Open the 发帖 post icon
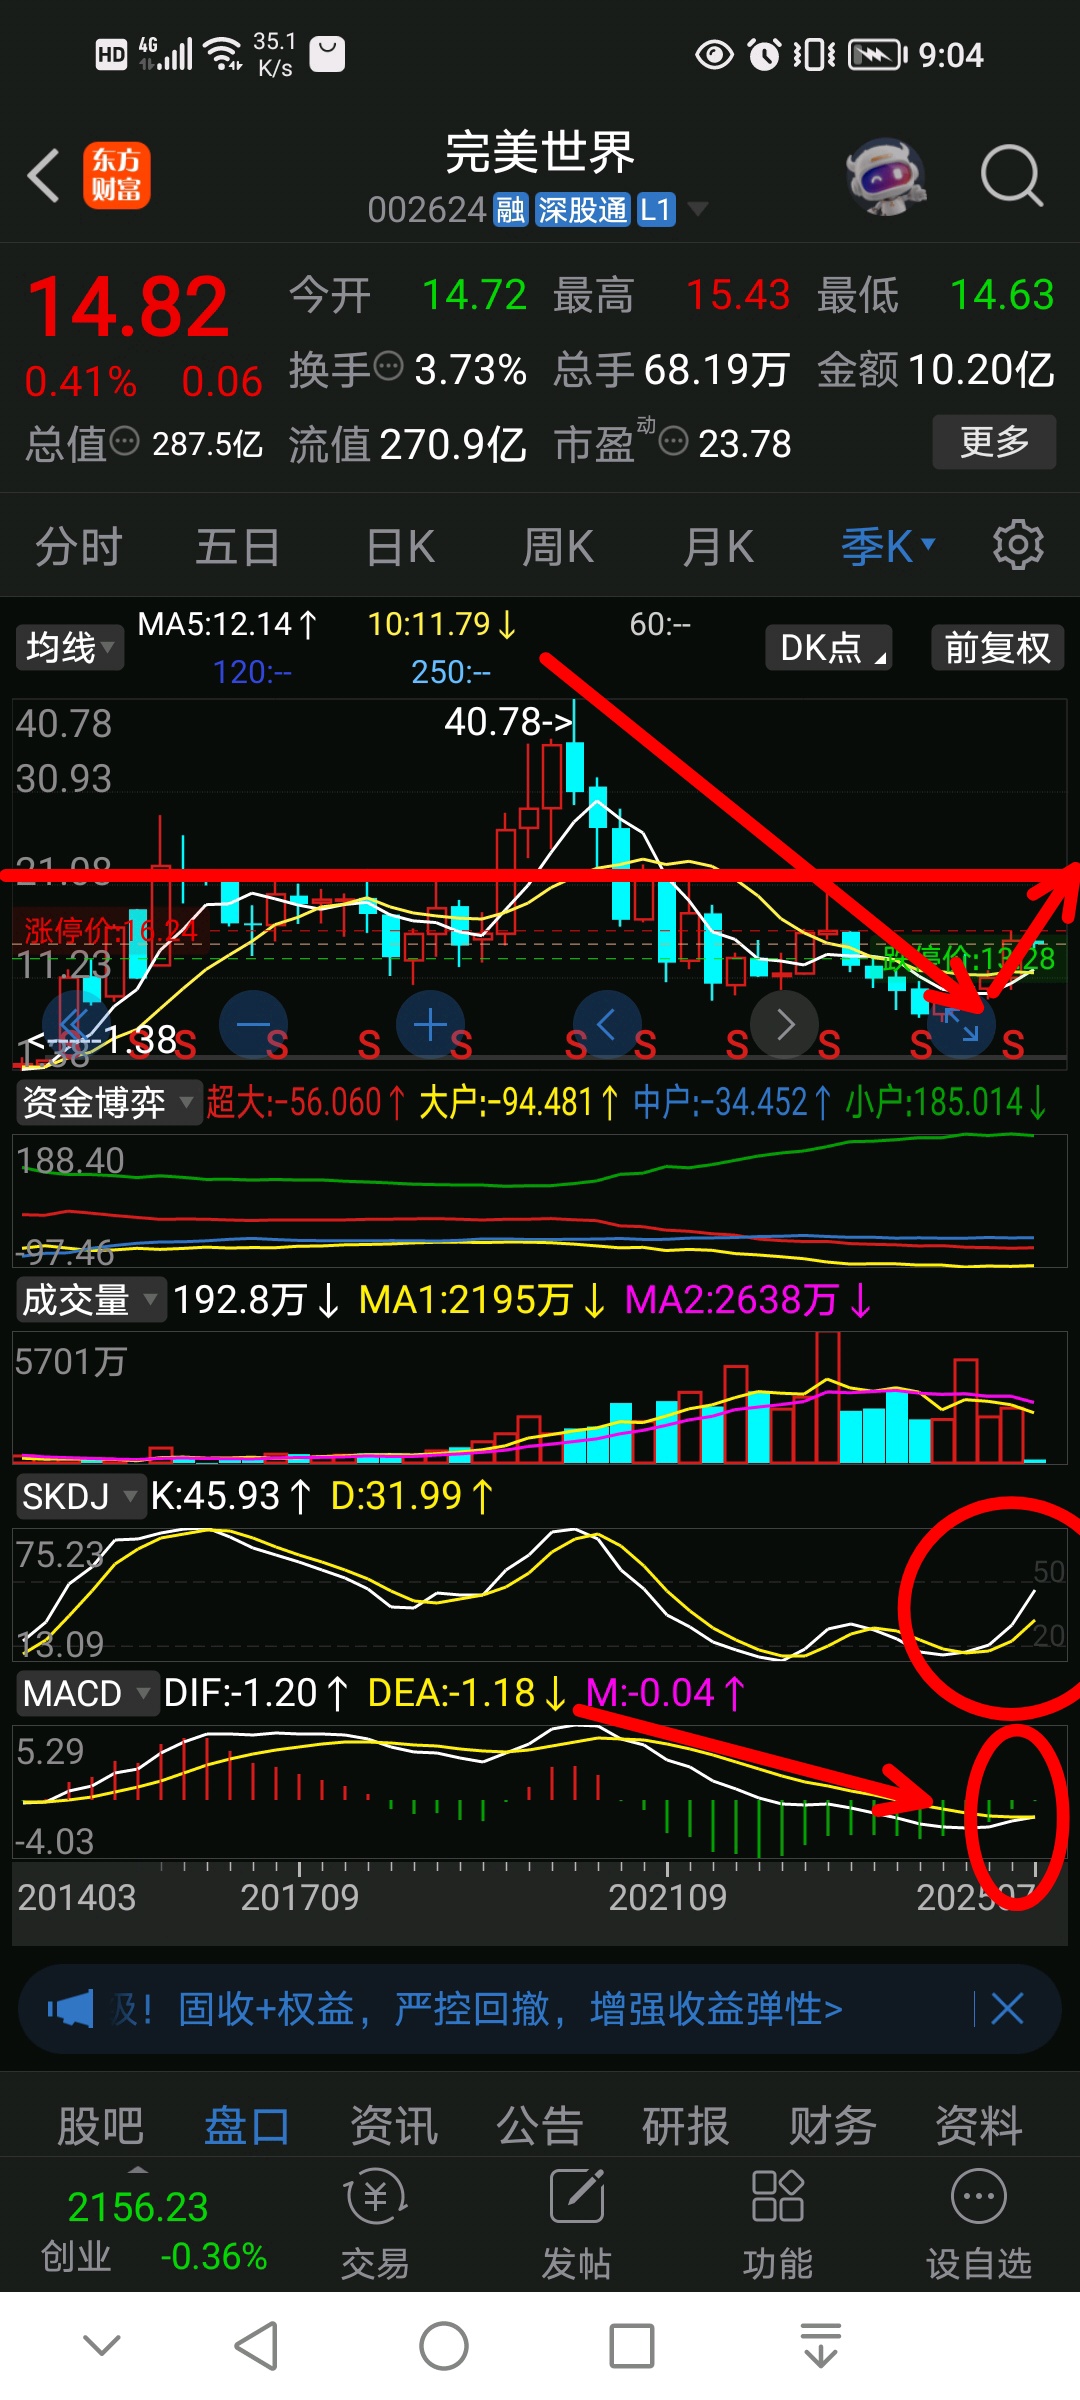 pyautogui.click(x=577, y=2224)
